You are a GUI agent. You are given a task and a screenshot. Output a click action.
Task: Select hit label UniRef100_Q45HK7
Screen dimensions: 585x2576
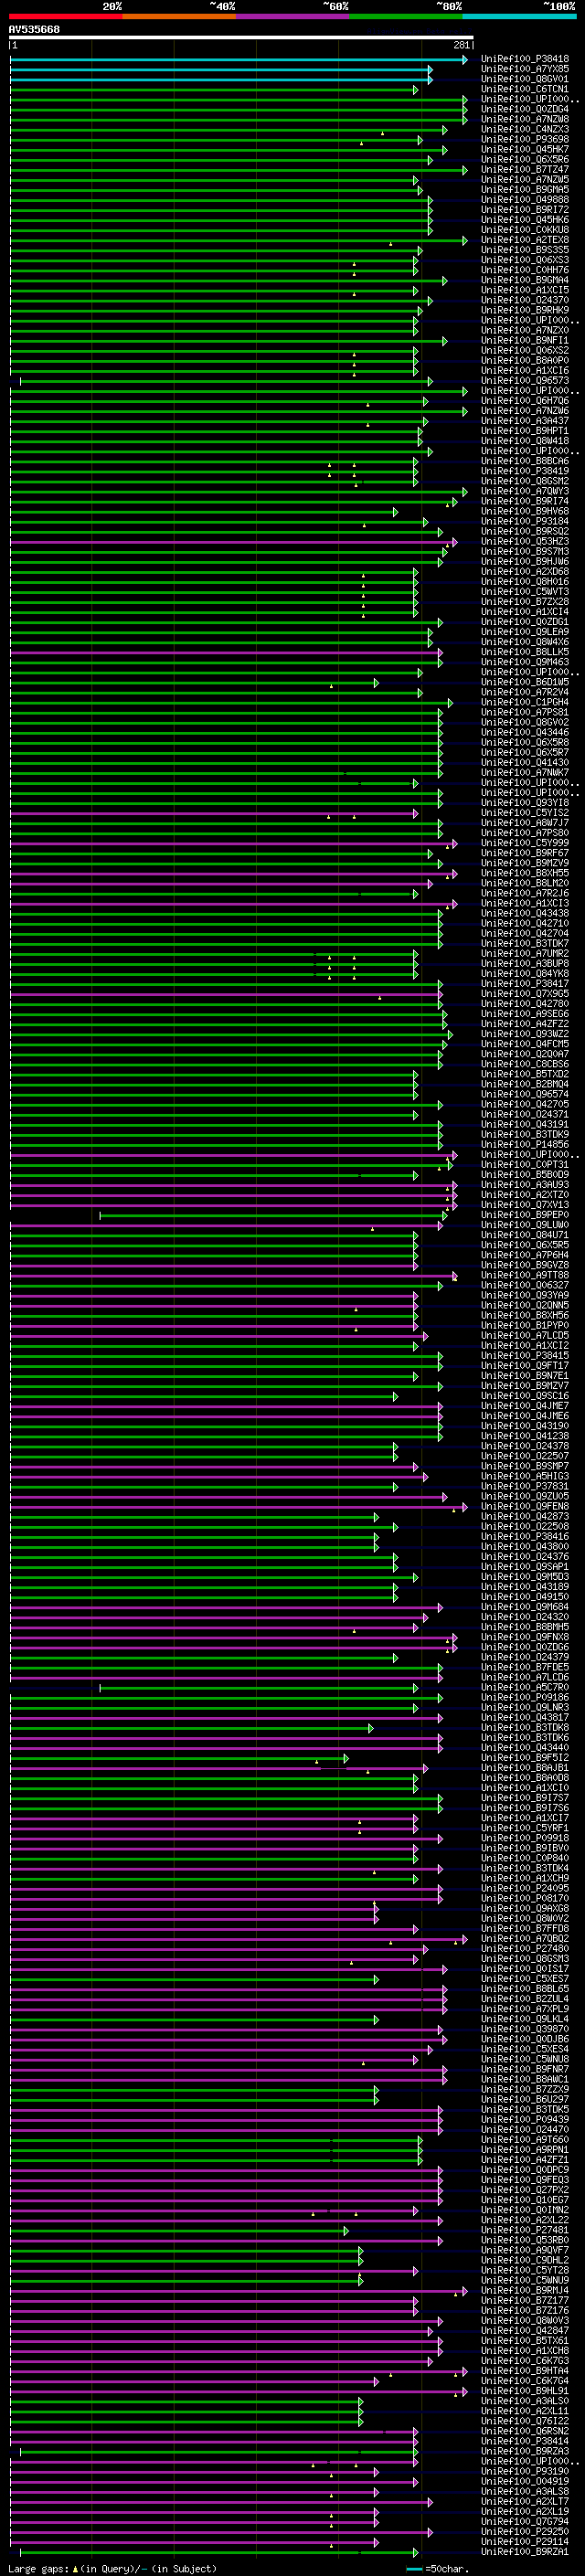tap(525, 149)
